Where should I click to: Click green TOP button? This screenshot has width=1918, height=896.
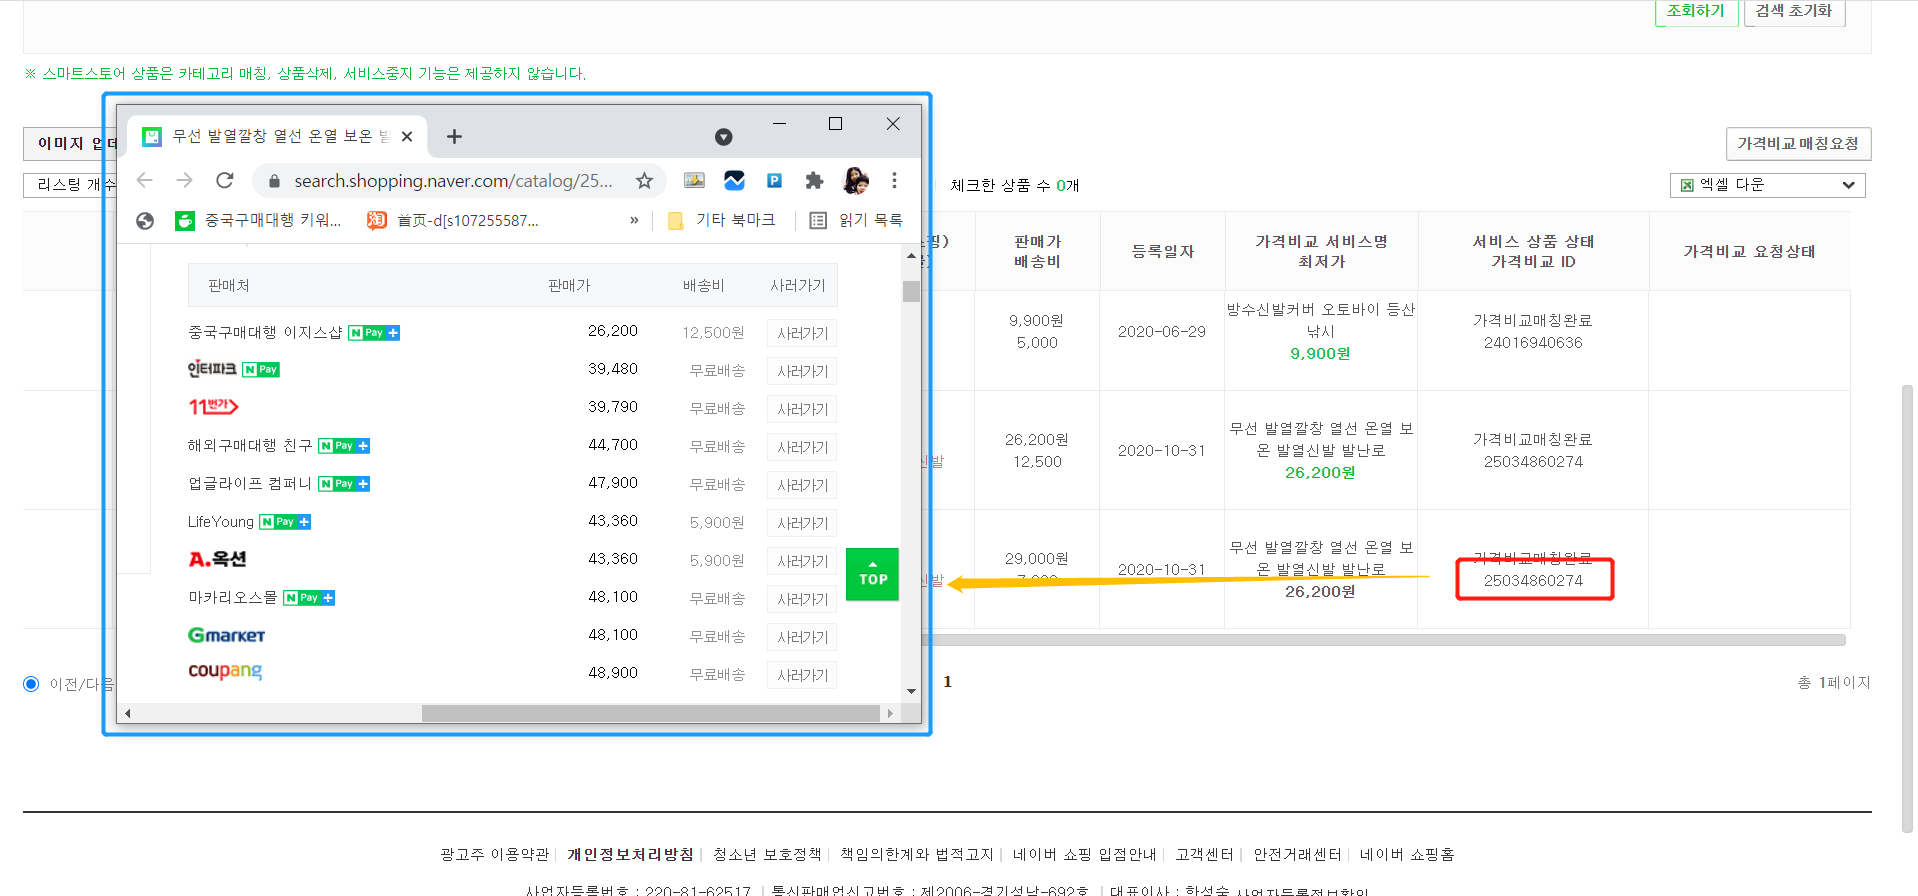tap(872, 574)
